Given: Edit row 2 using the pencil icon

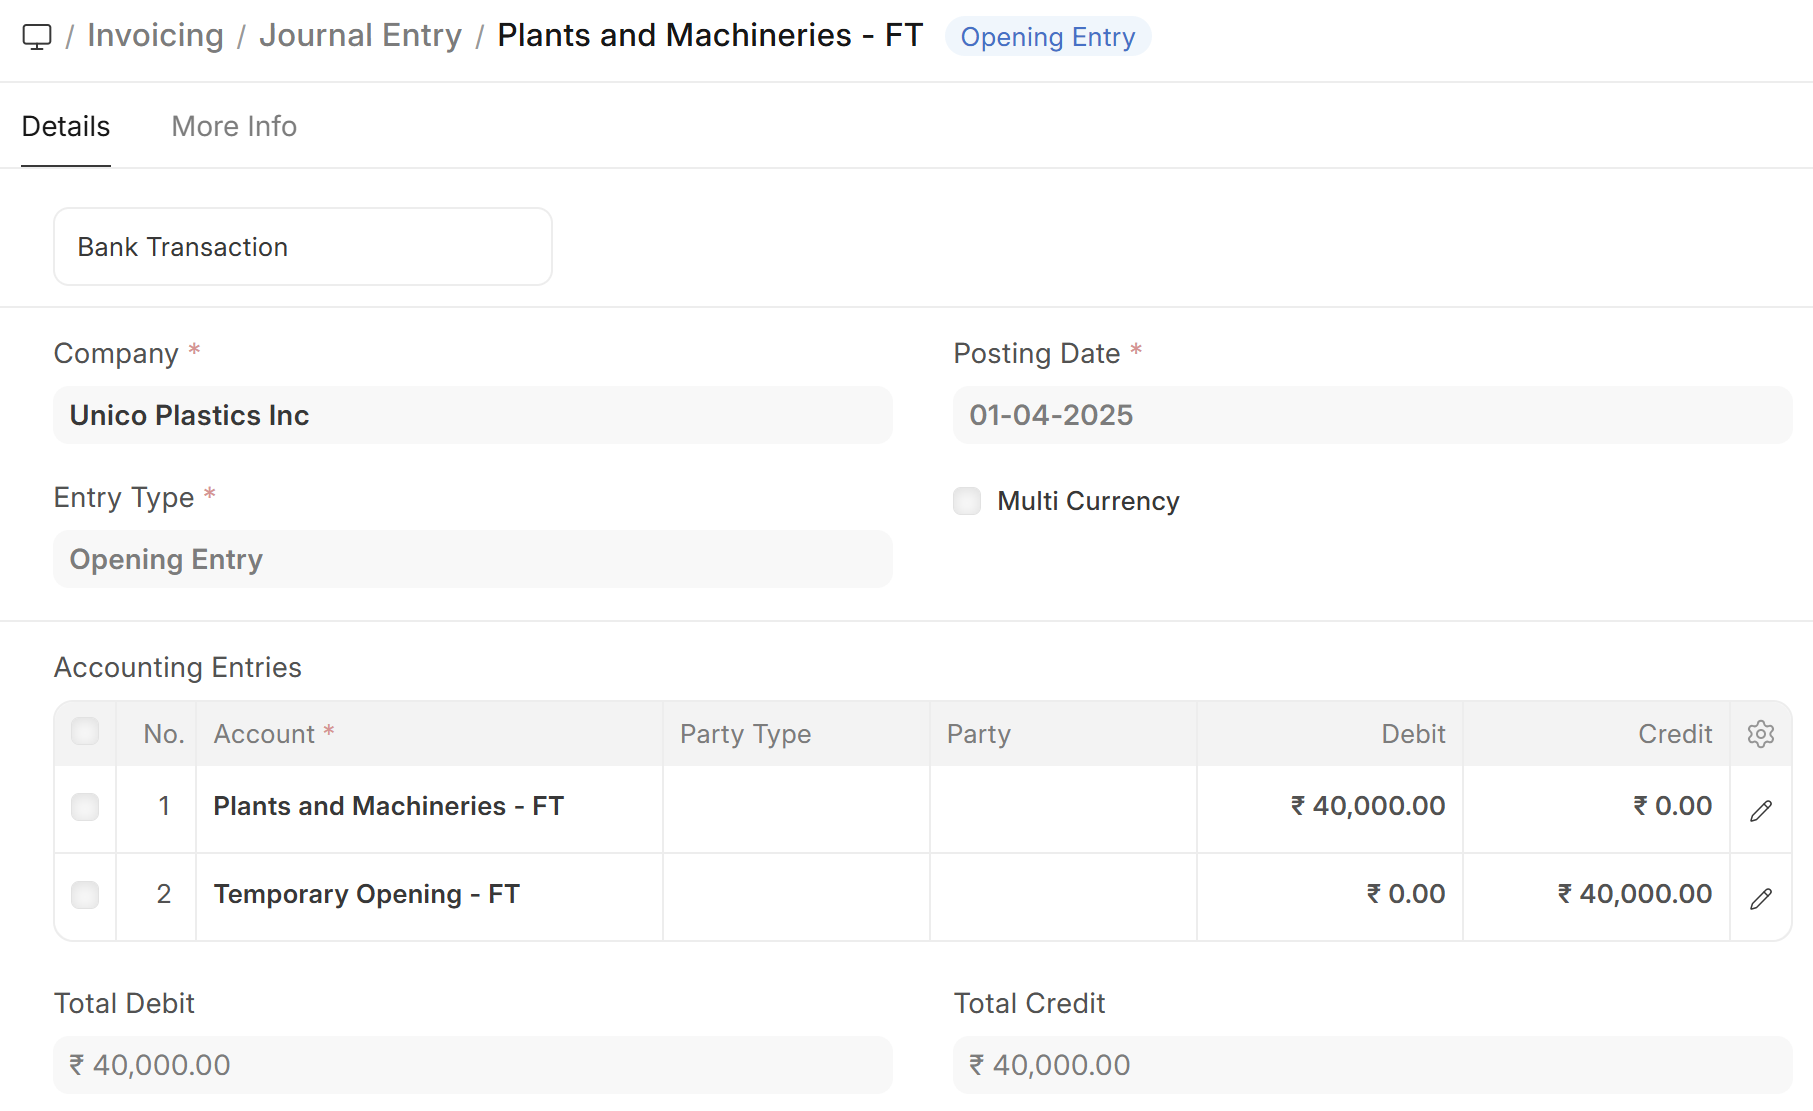Looking at the screenshot, I should (1760, 898).
